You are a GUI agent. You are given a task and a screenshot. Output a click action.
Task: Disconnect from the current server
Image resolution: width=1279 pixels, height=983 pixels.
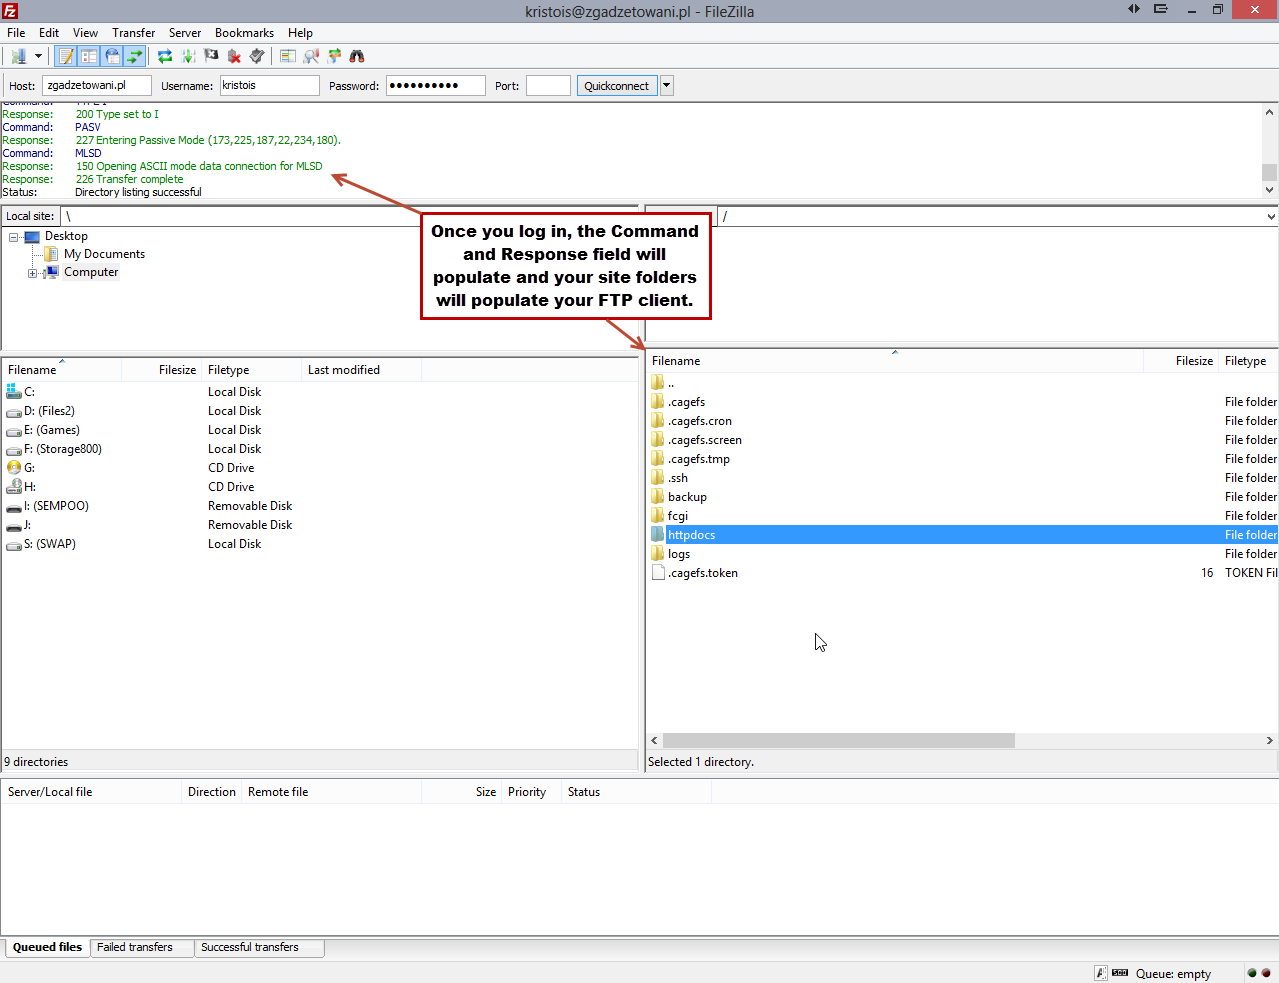point(234,56)
